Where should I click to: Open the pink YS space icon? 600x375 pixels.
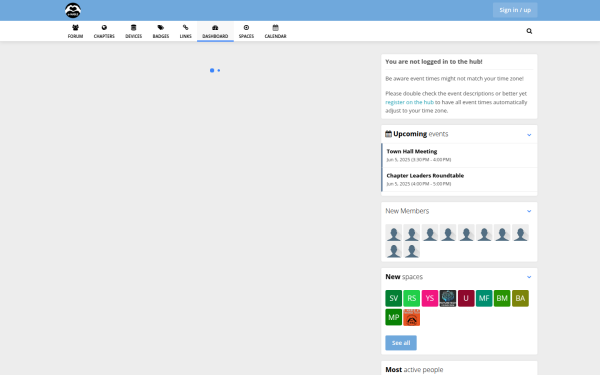(430, 298)
